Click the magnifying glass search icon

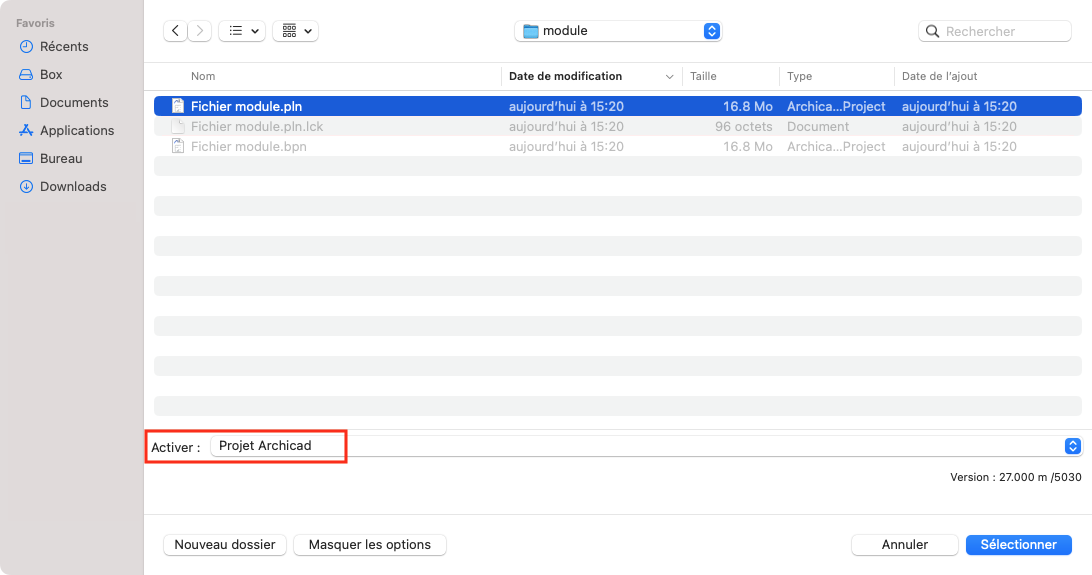coord(933,31)
